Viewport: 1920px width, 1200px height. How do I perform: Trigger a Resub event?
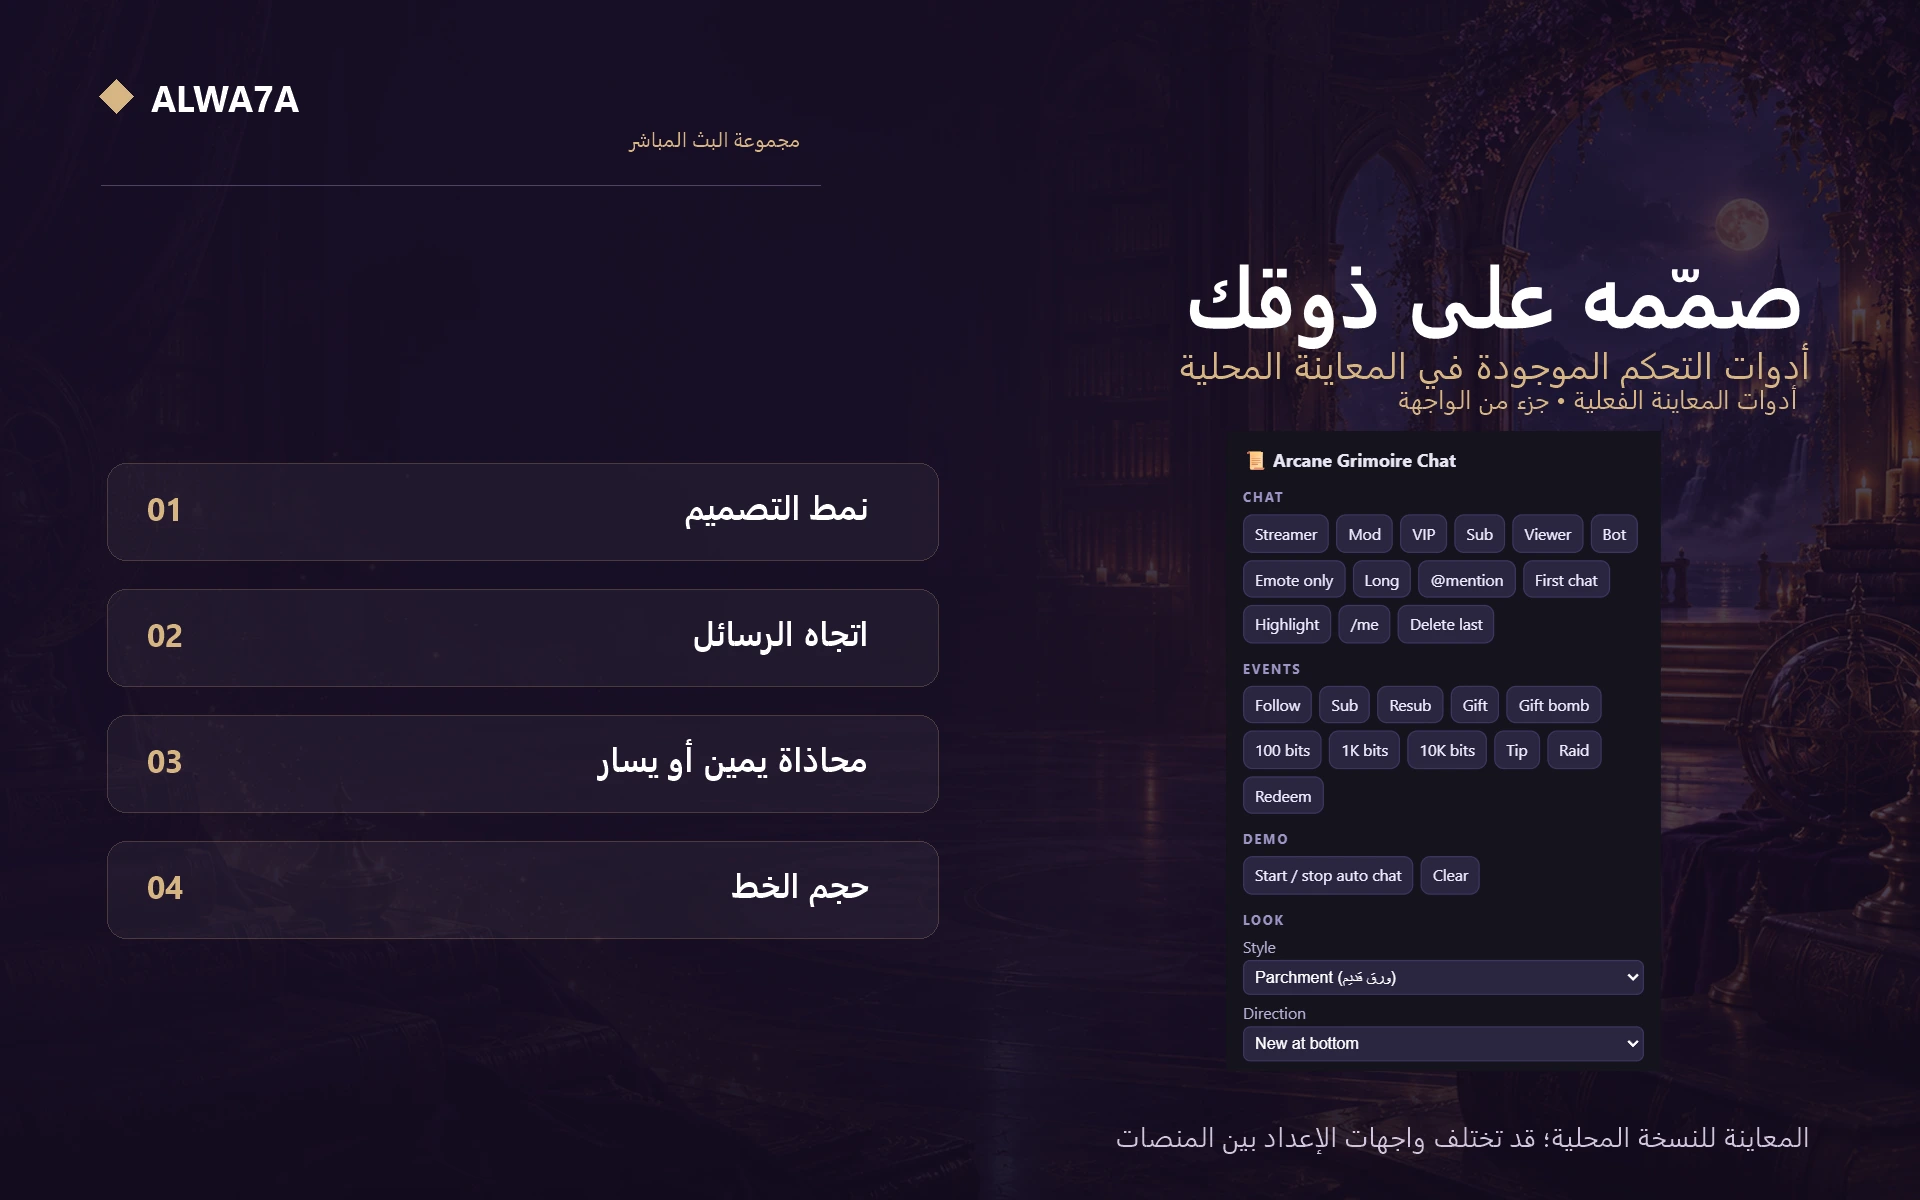tap(1410, 705)
